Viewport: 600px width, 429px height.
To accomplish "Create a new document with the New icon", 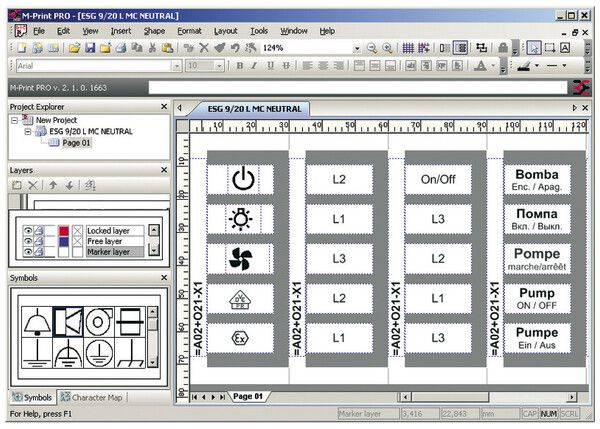I will 22,48.
